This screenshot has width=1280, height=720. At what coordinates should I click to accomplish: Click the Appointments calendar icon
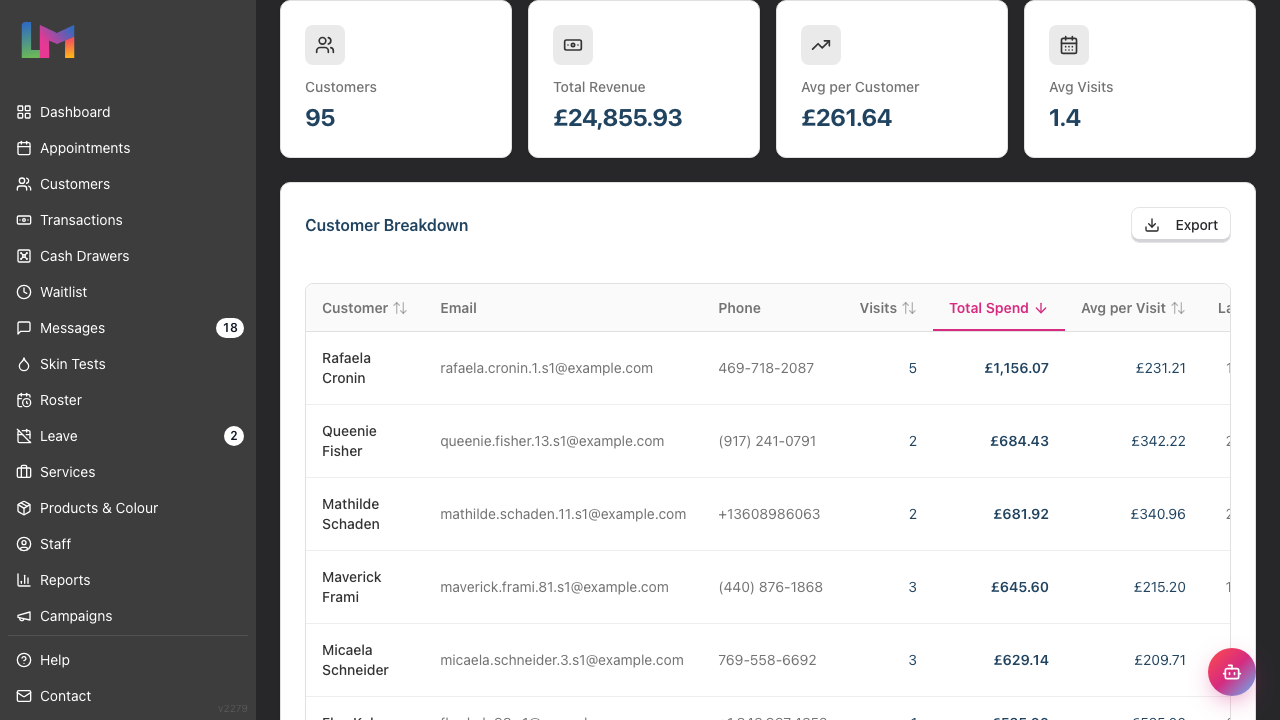pyautogui.click(x=24, y=148)
